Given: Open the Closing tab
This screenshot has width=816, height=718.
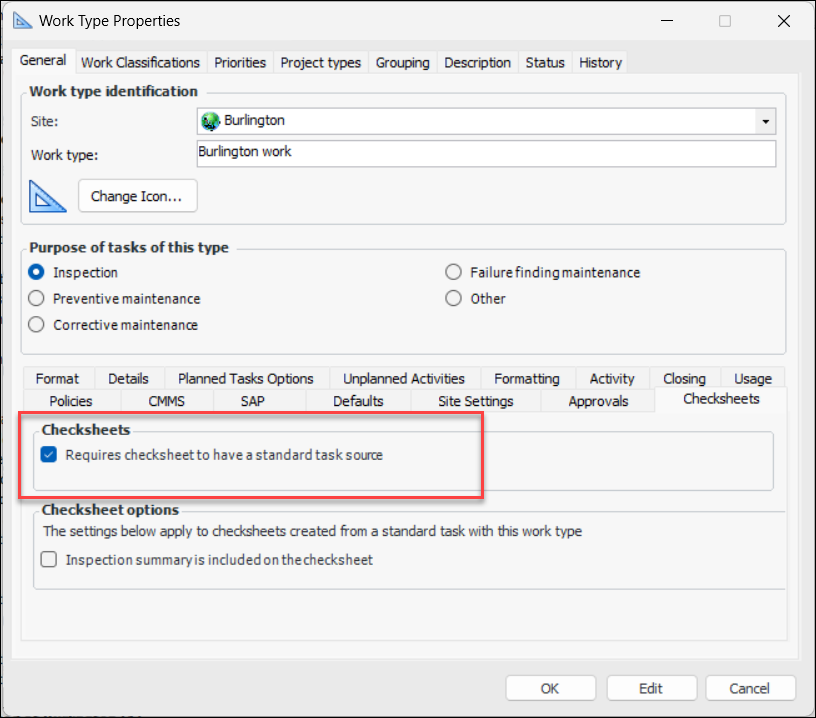Looking at the screenshot, I should click(684, 378).
